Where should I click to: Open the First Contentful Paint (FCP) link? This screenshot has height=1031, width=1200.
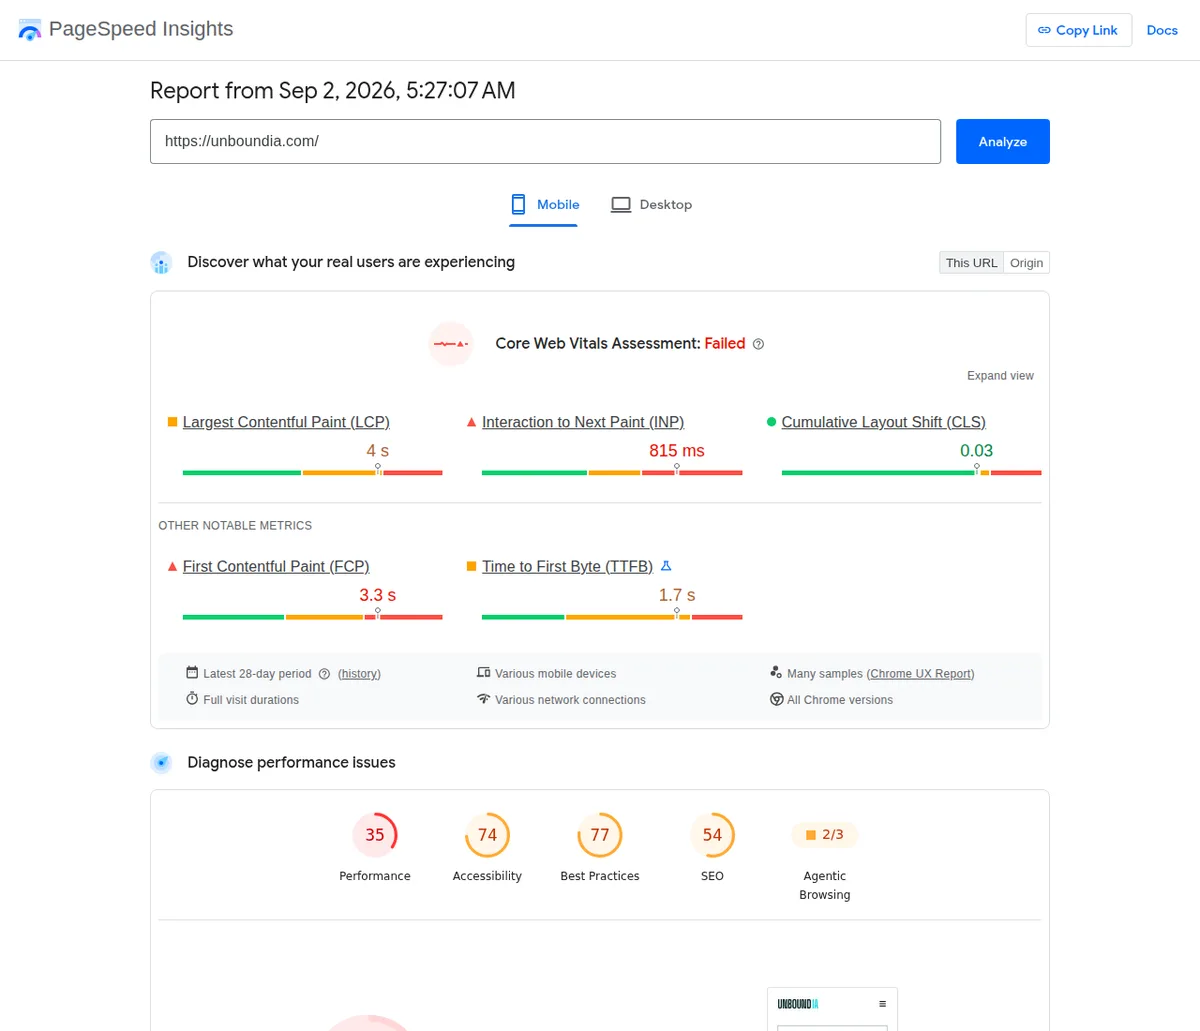tap(276, 566)
